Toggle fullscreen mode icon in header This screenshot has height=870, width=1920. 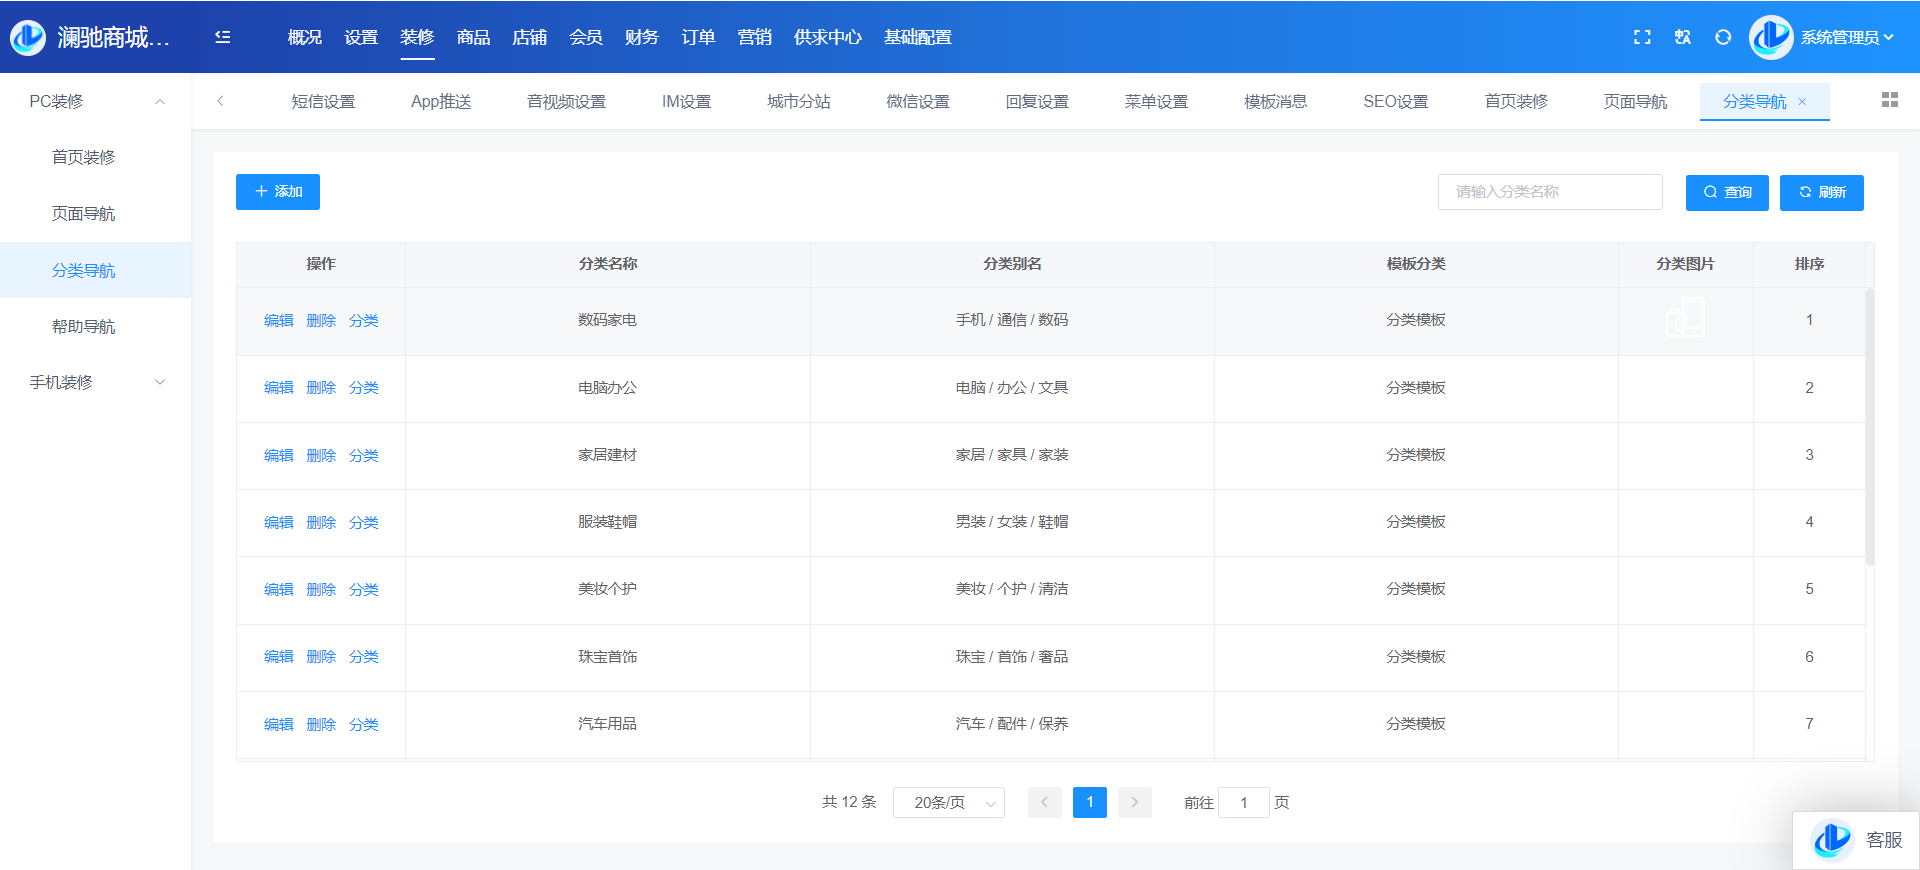(1642, 37)
